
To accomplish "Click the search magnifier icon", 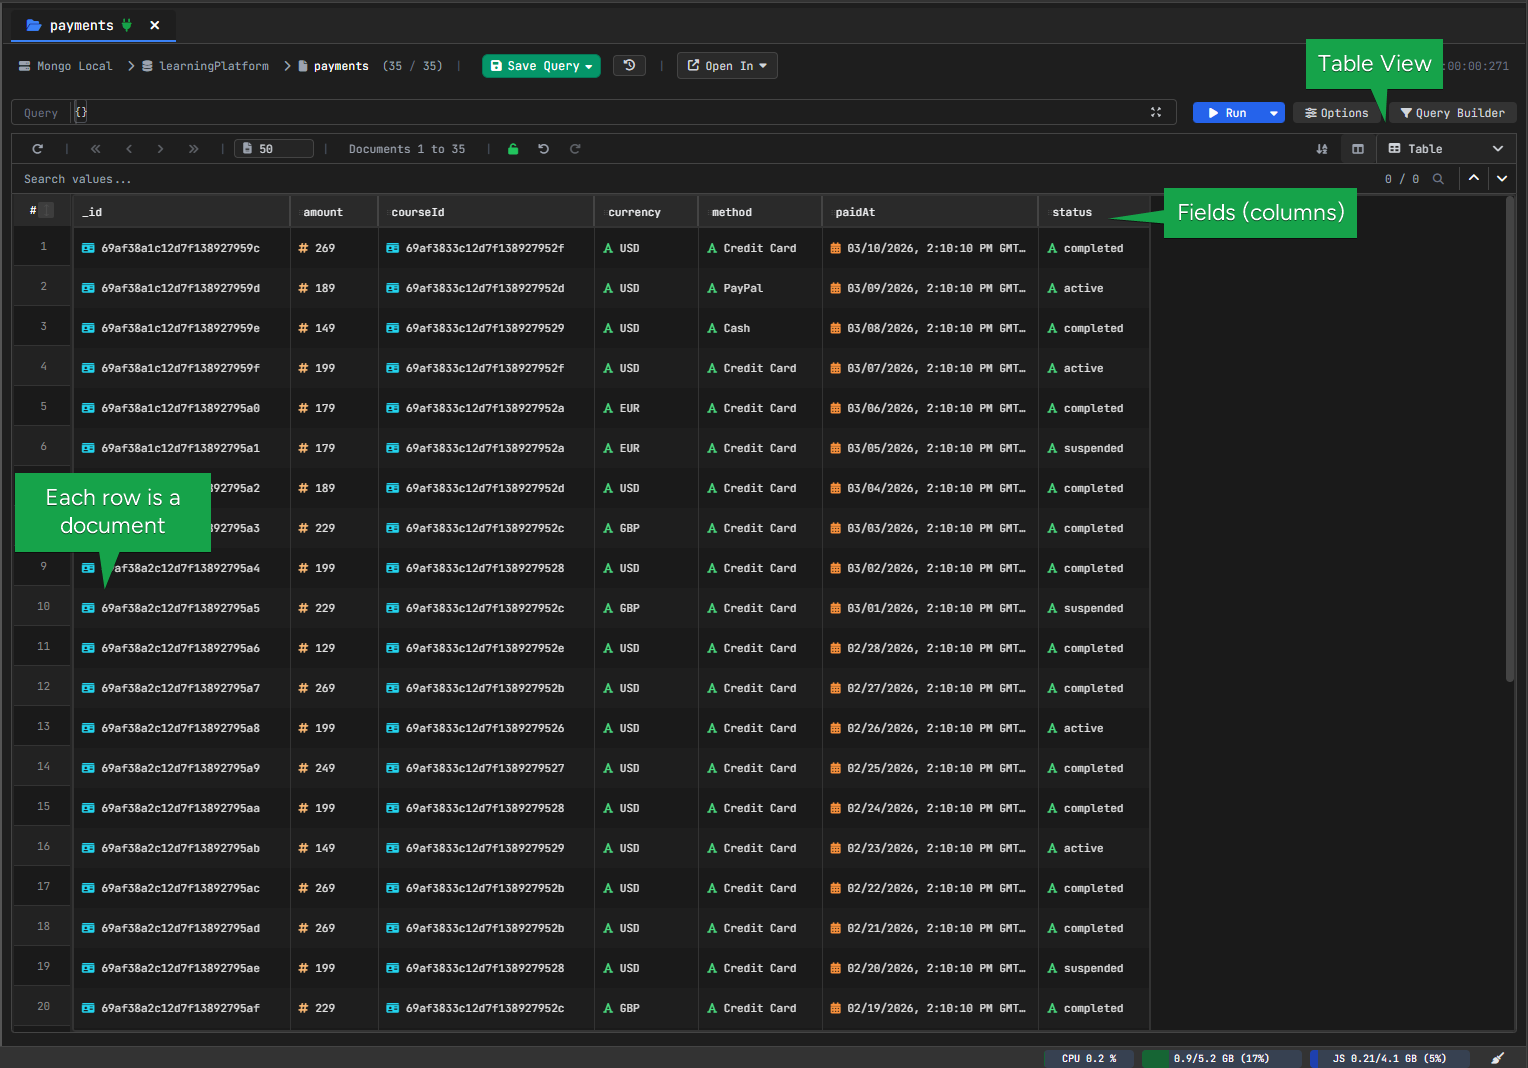I will [1438, 179].
